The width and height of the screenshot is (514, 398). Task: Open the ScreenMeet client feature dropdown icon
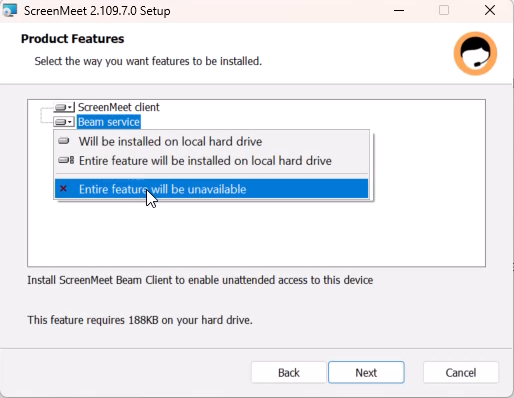coord(64,107)
